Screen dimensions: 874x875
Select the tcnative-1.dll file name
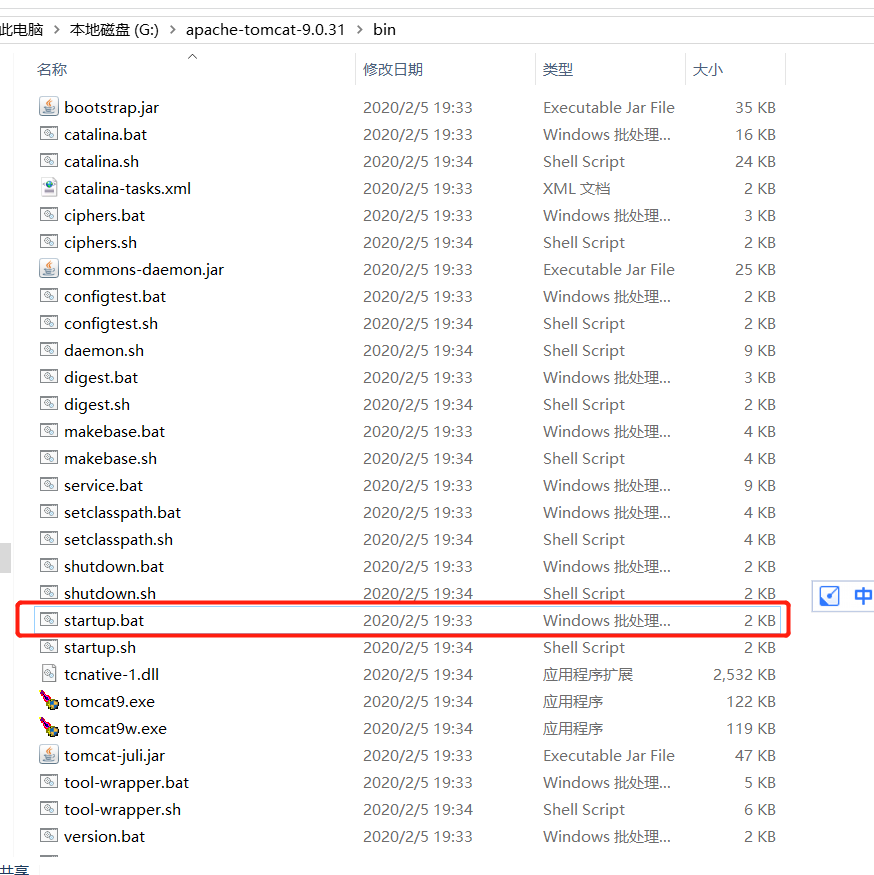click(112, 674)
